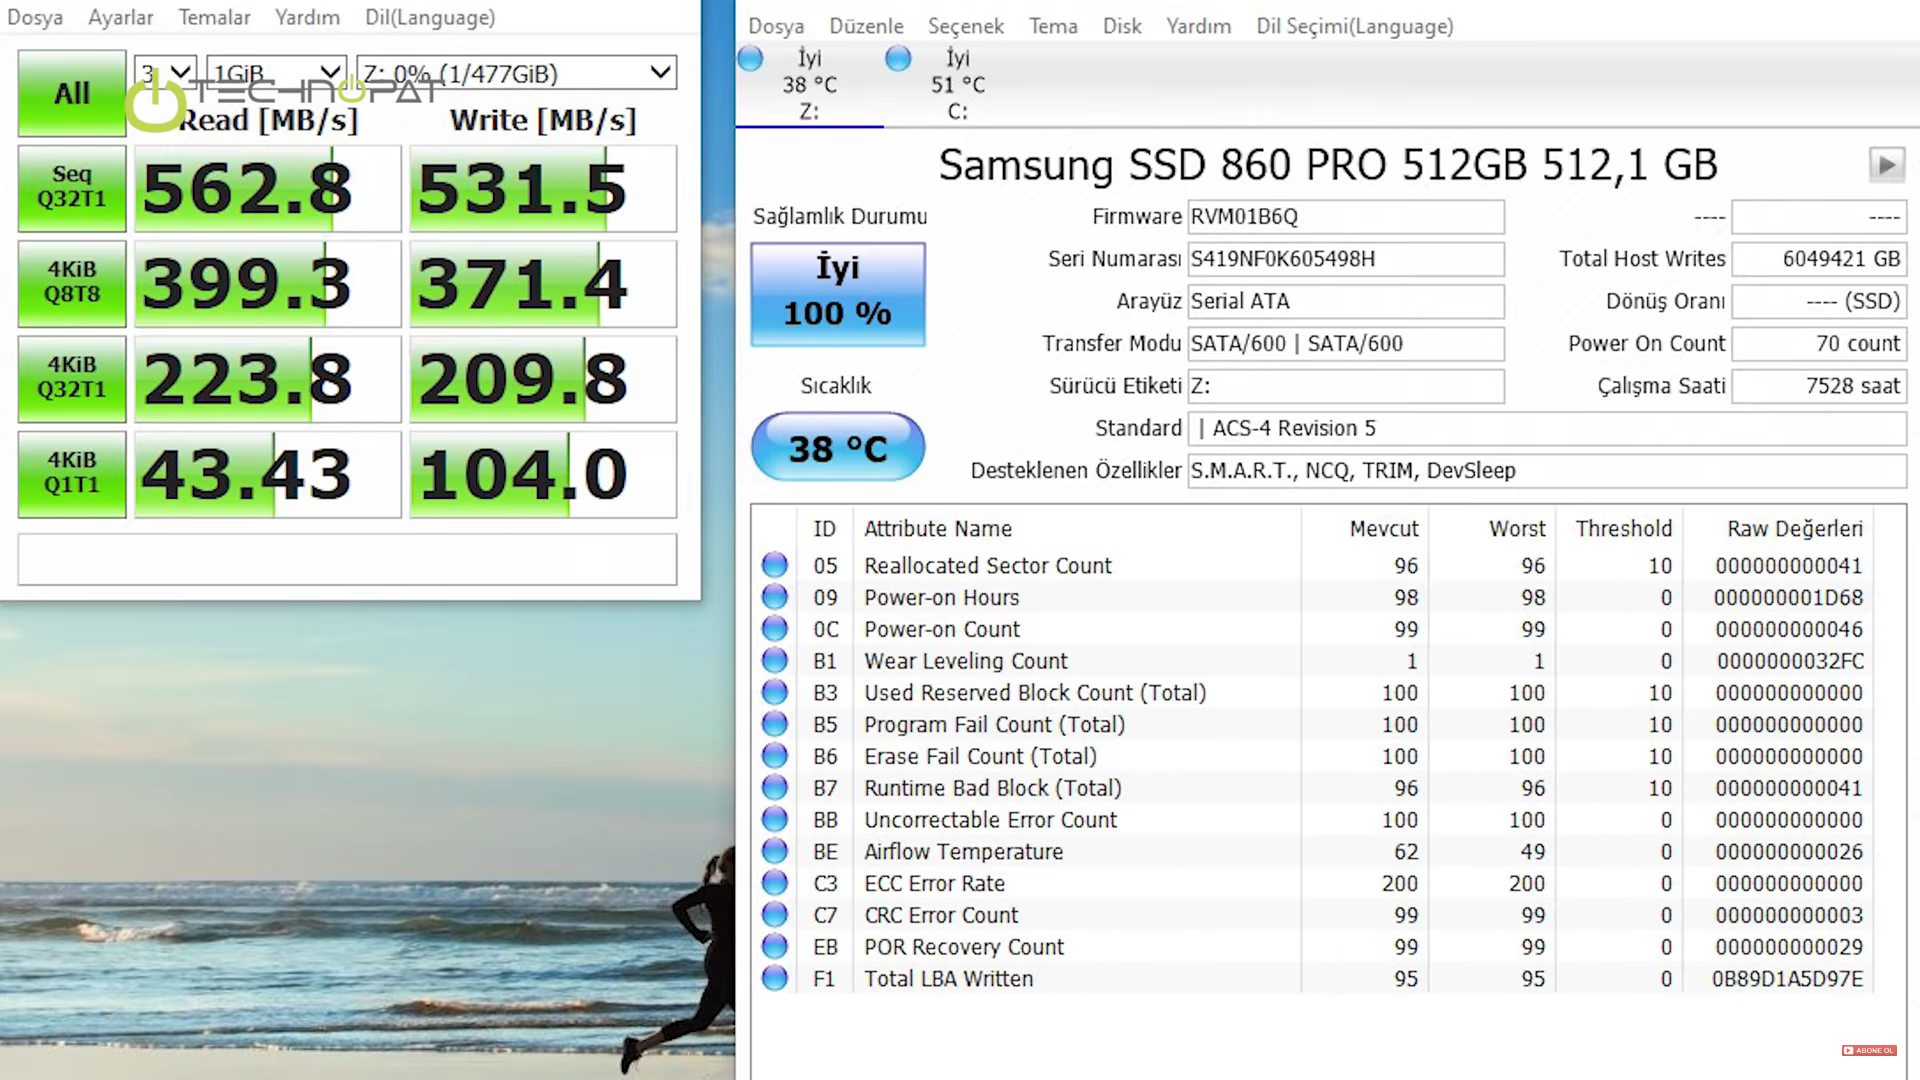Click the Desteklenen Özellikler field
Screen dimensions: 1920x1080
pyautogui.click(x=1547, y=471)
